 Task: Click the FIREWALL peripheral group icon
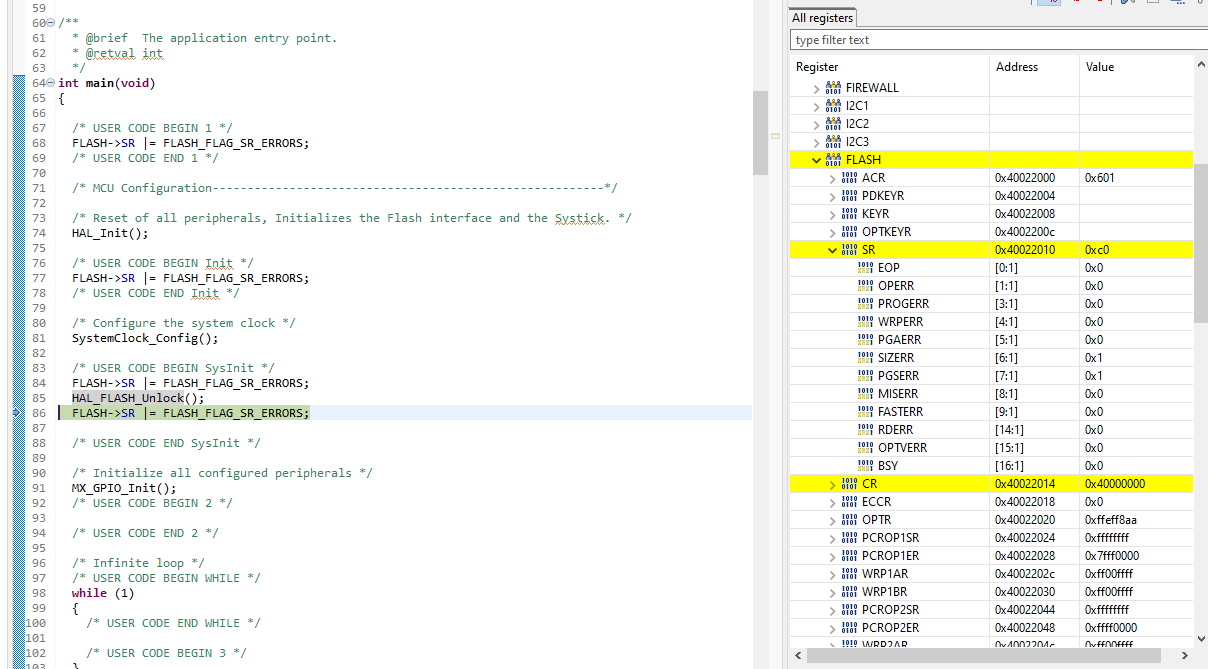(833, 87)
